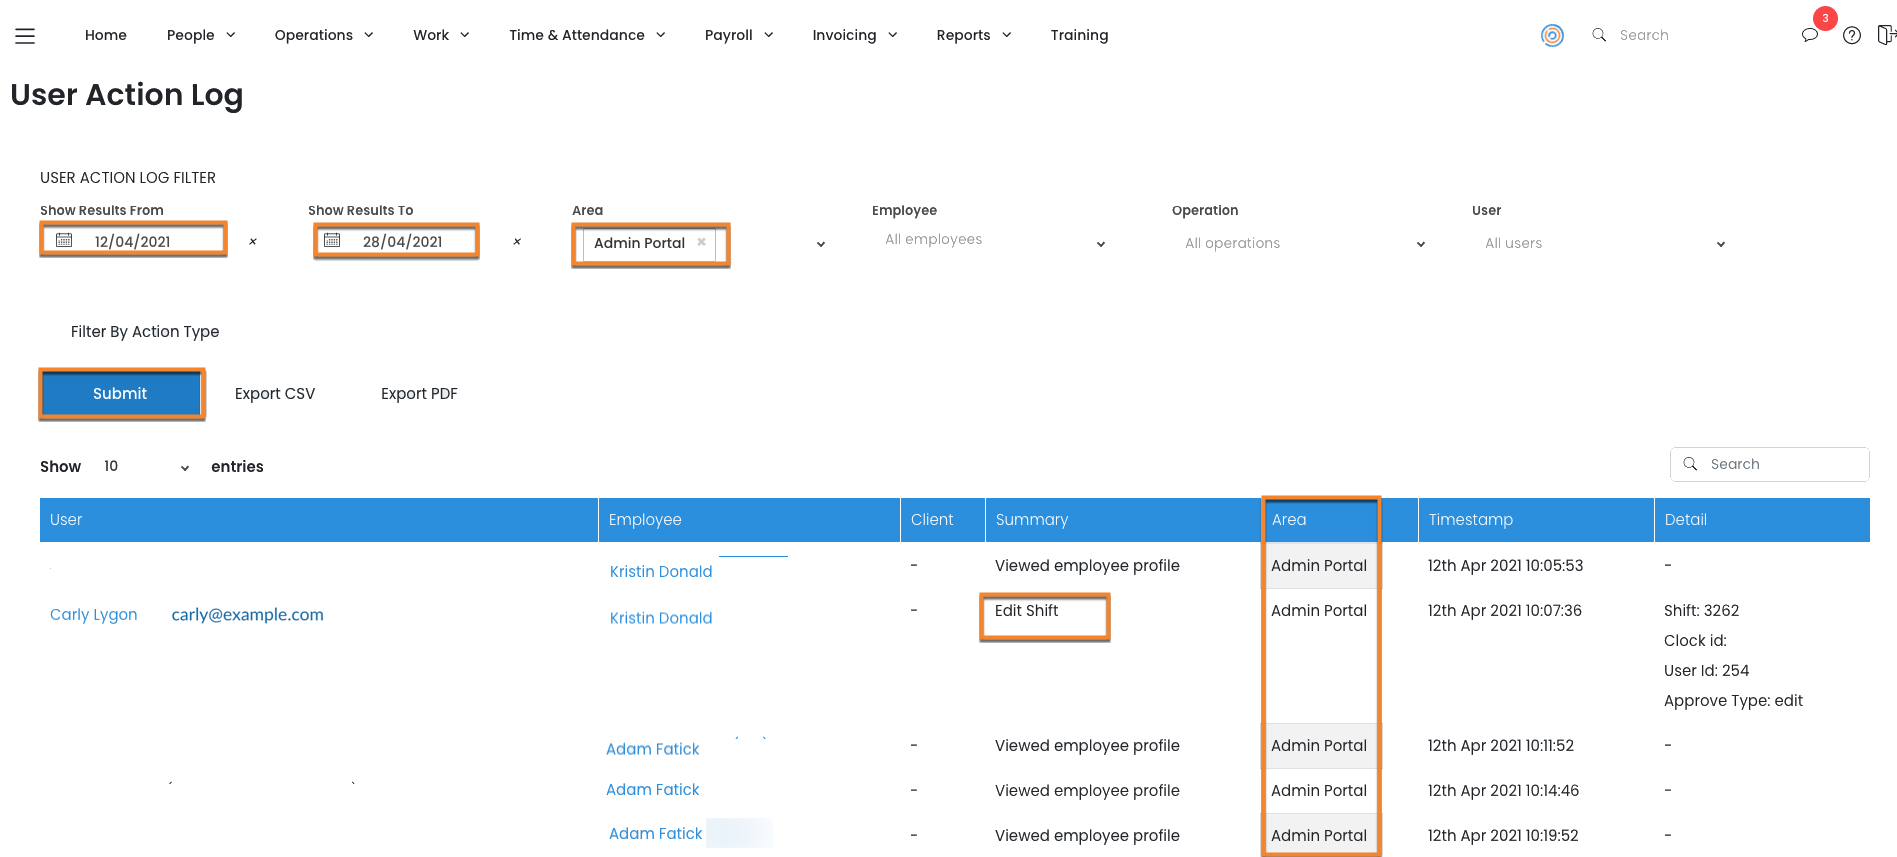Image resolution: width=1897 pixels, height=857 pixels.
Task: Open the calendar icon for start date
Action: pos(64,241)
